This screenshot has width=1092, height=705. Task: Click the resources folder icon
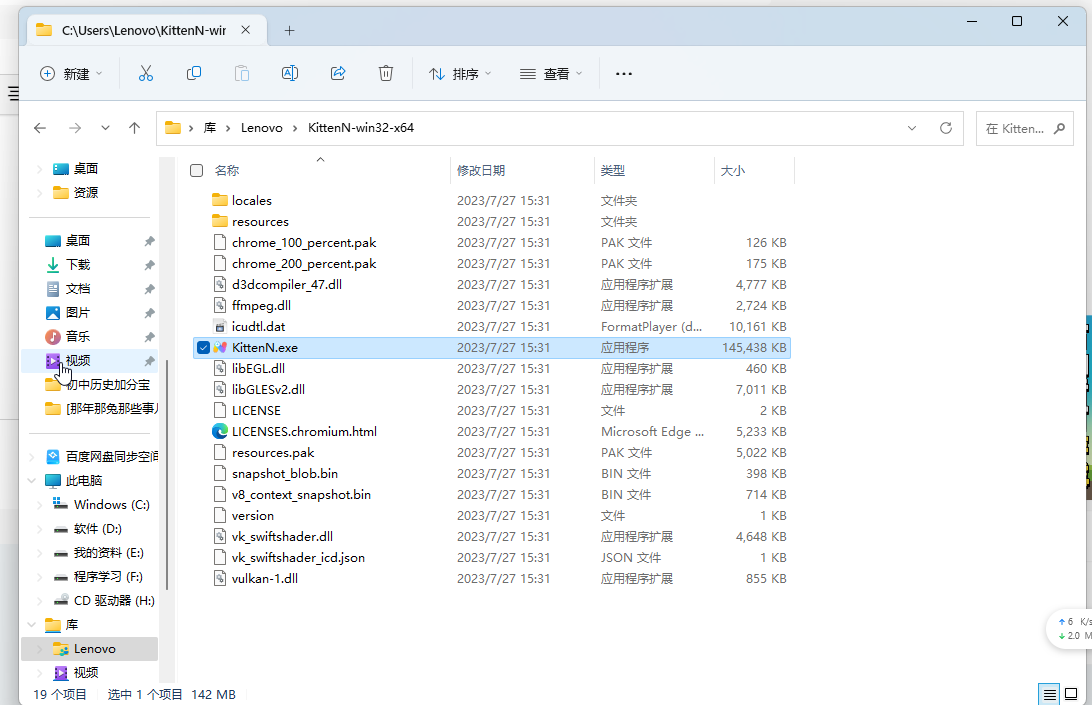[x=220, y=222]
